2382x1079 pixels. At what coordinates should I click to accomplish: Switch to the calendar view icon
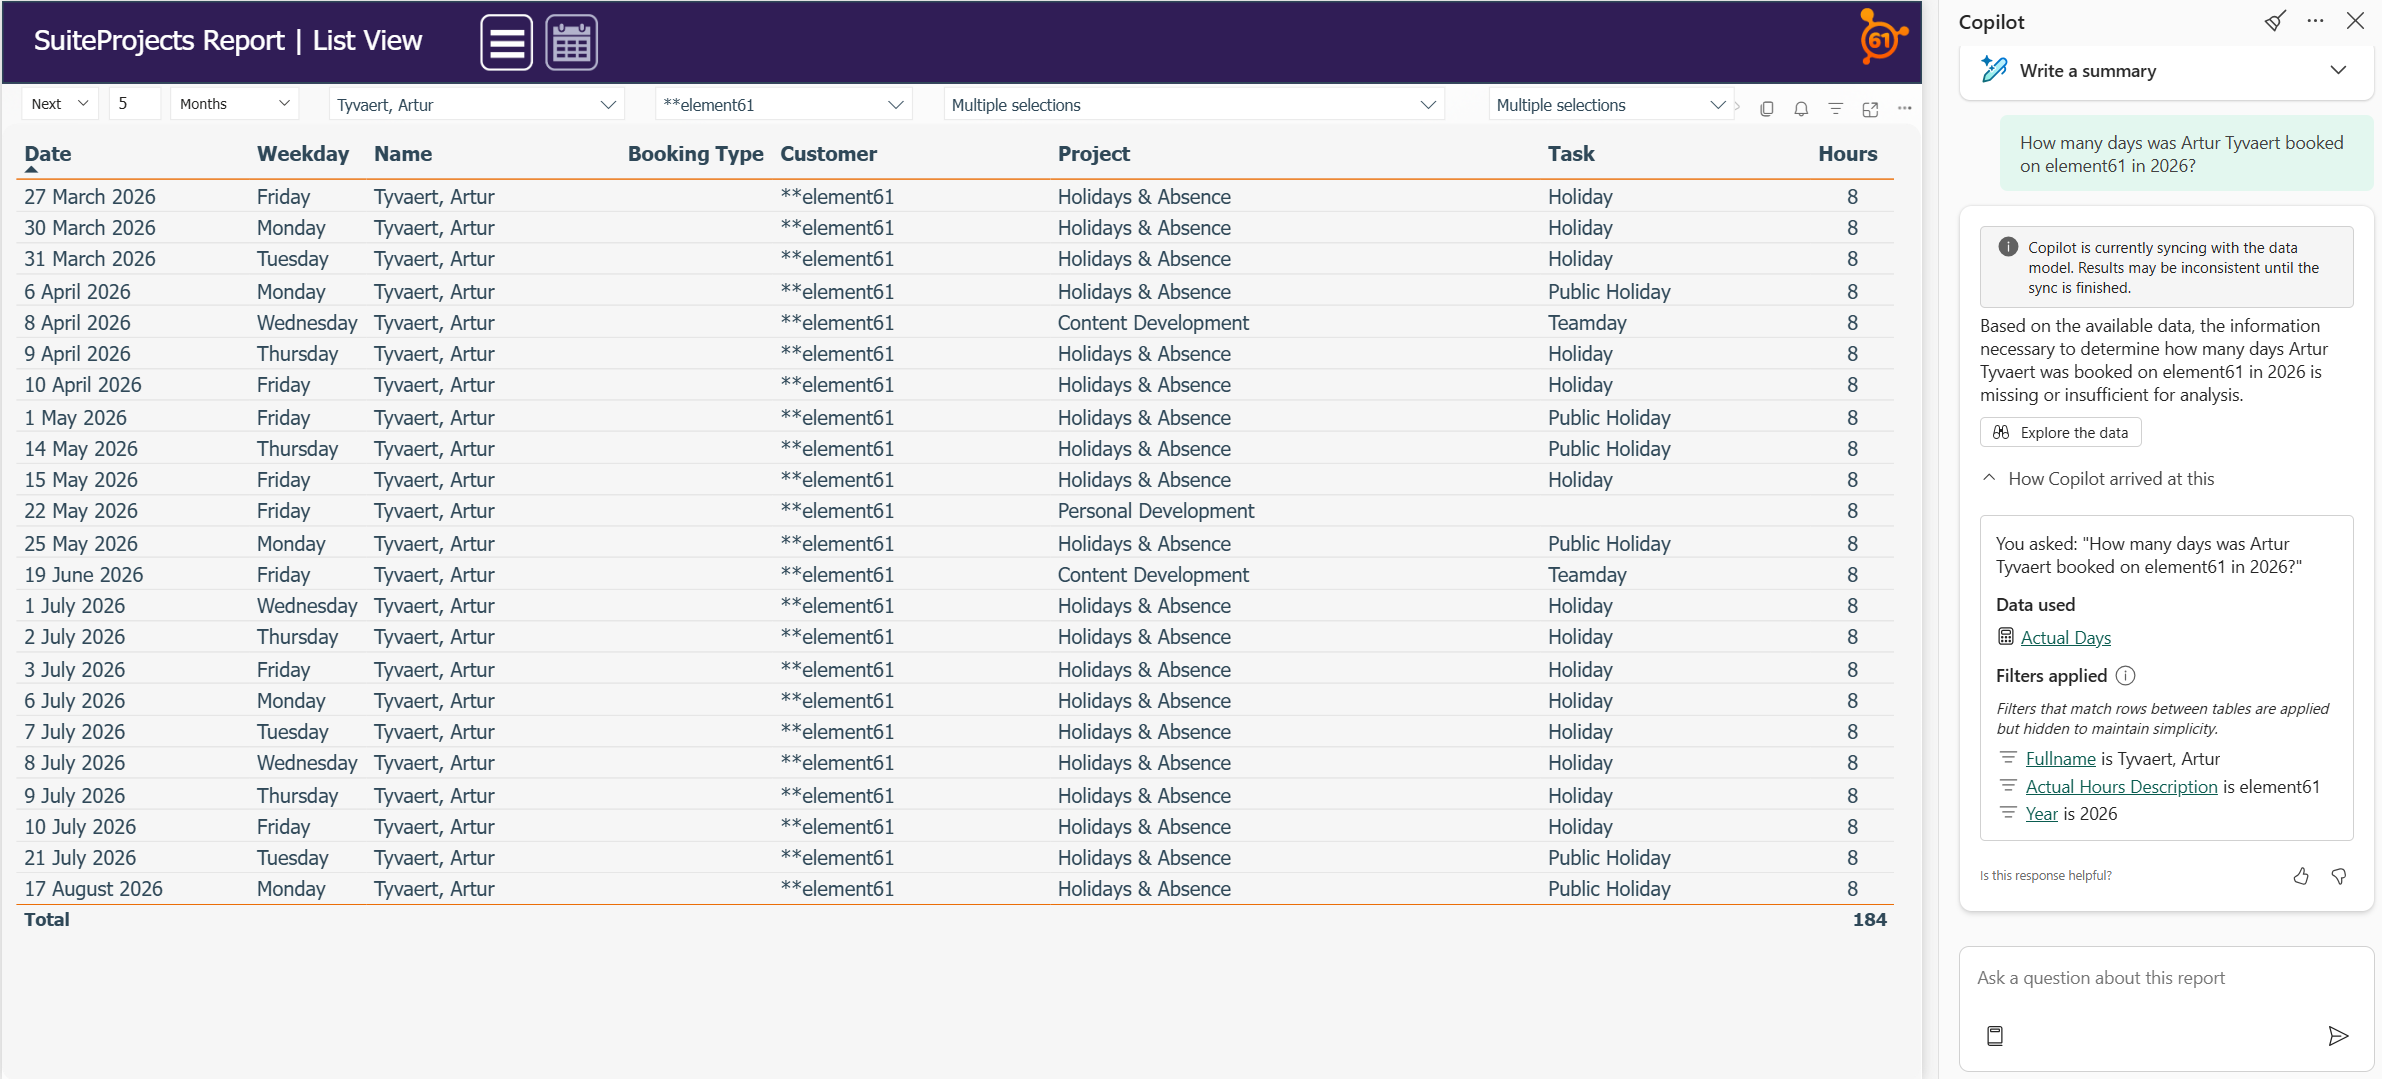click(571, 43)
